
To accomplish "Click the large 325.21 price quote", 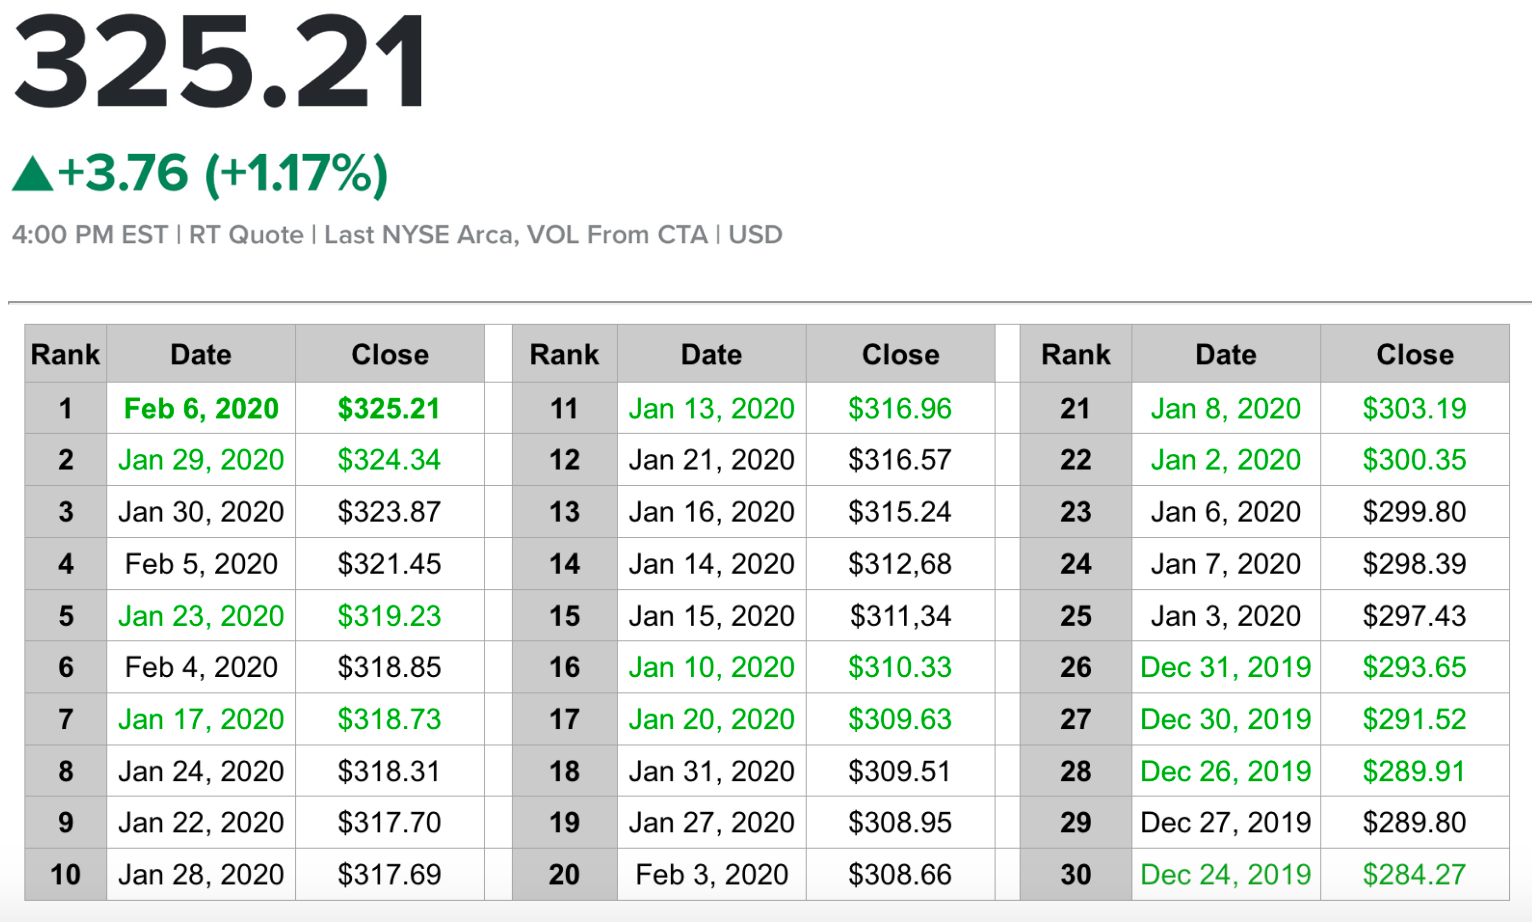I will tap(221, 64).
